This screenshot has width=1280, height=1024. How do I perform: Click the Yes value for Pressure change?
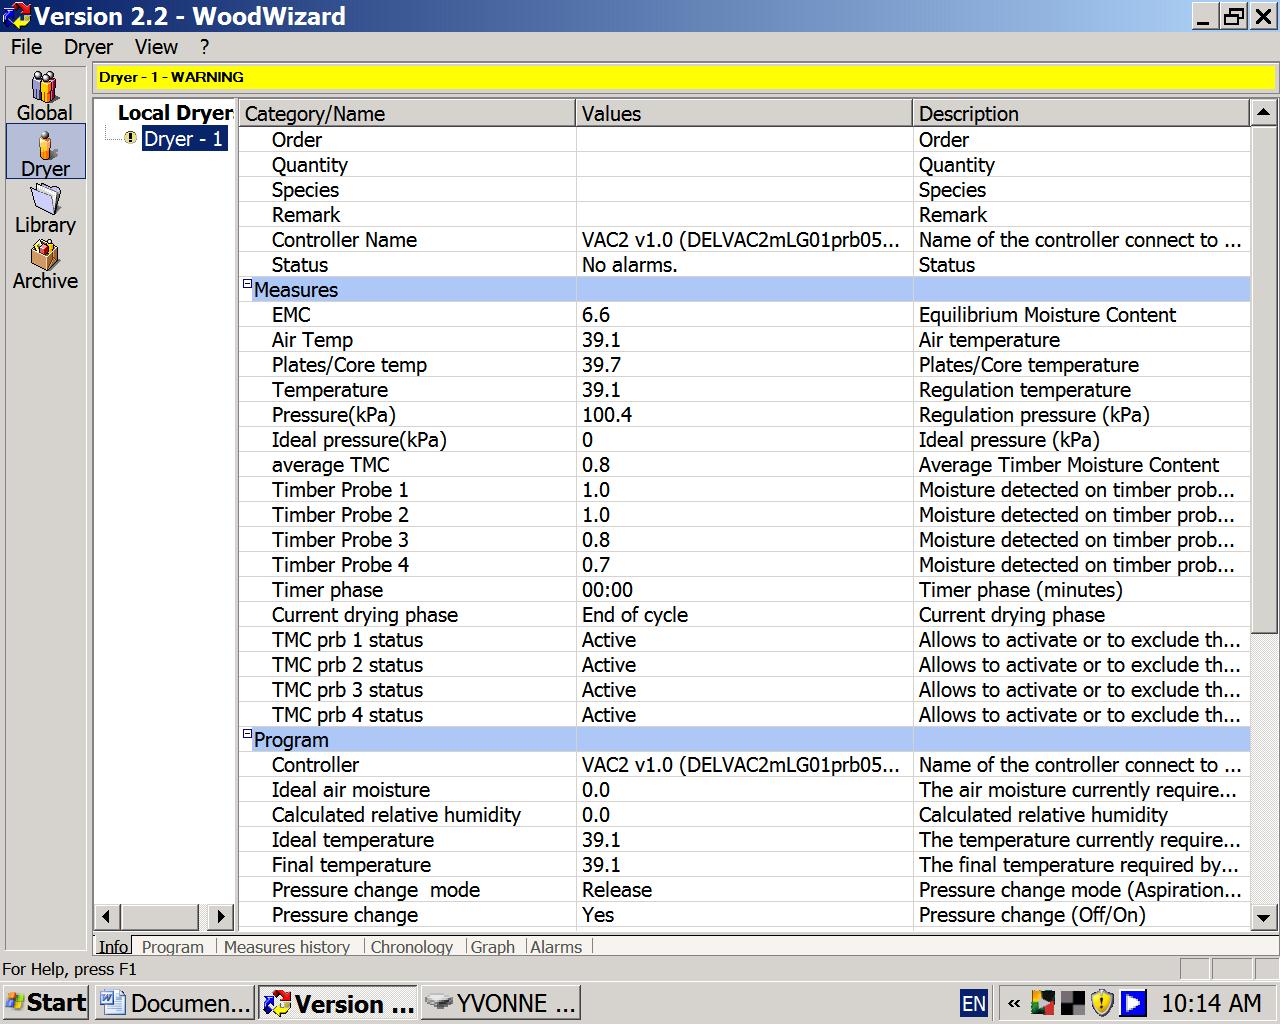tap(598, 915)
